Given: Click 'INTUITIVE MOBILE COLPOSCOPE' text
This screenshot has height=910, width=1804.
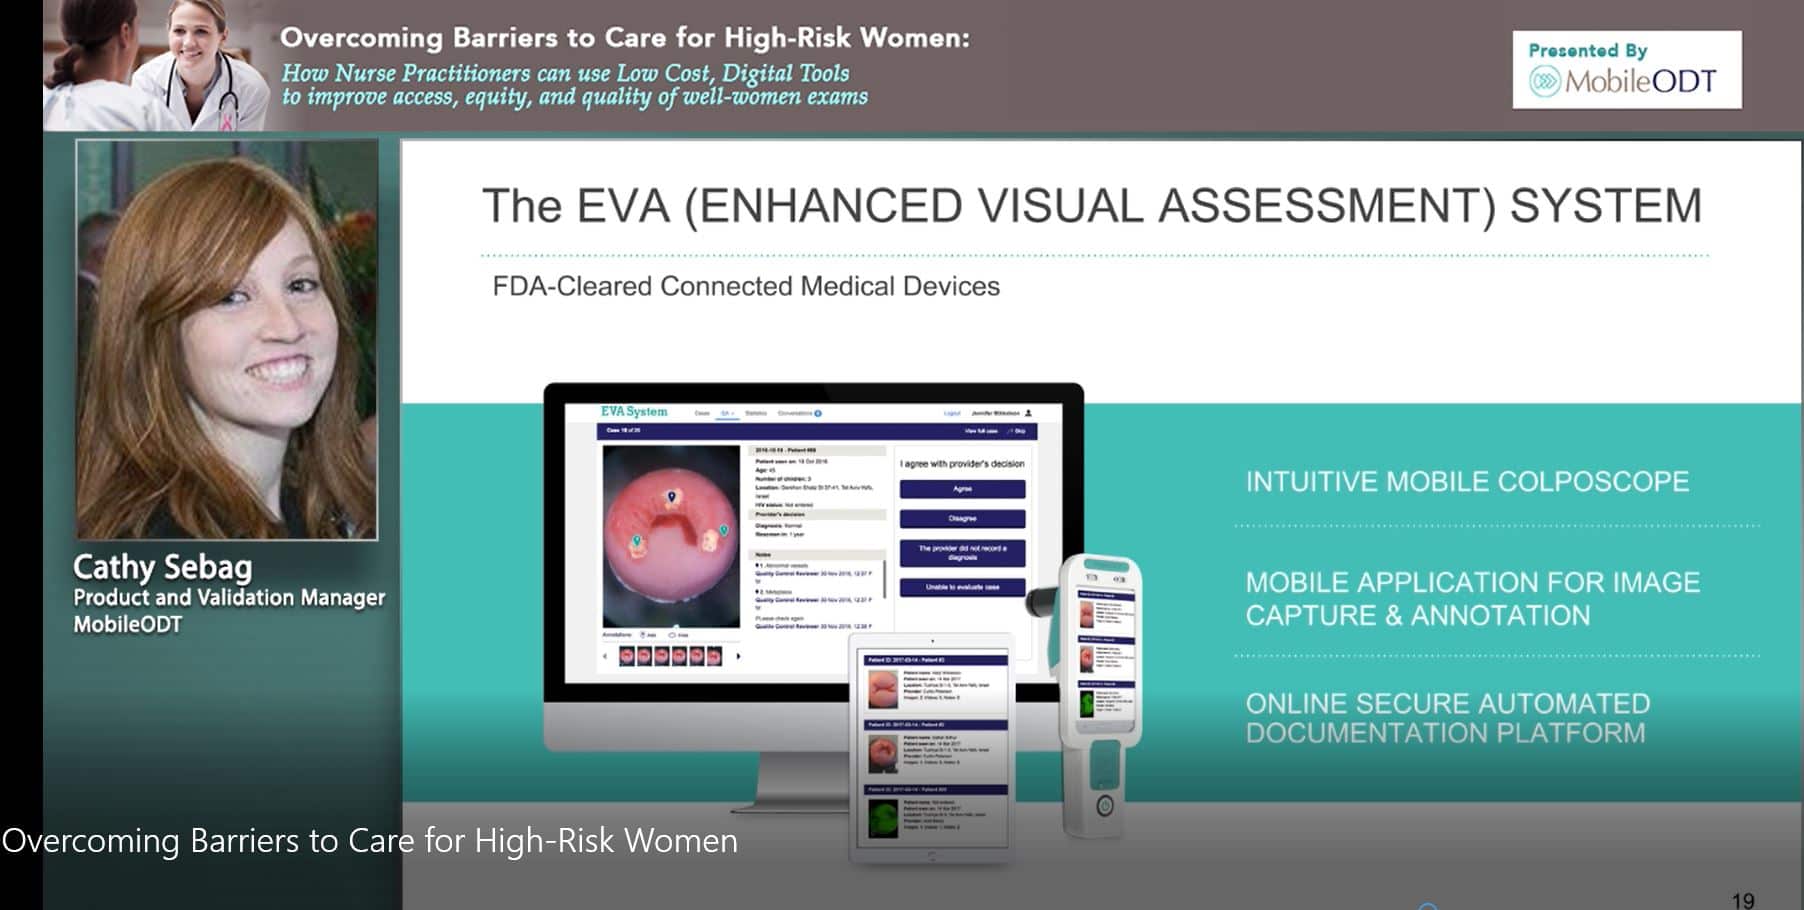Looking at the screenshot, I should click(1467, 482).
